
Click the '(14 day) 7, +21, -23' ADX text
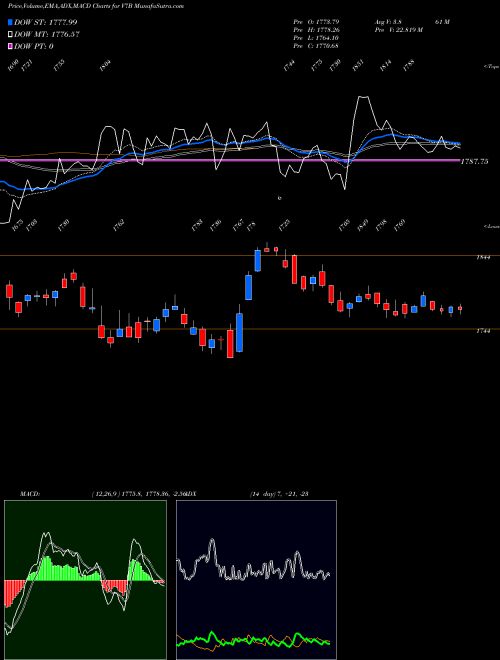tap(279, 494)
